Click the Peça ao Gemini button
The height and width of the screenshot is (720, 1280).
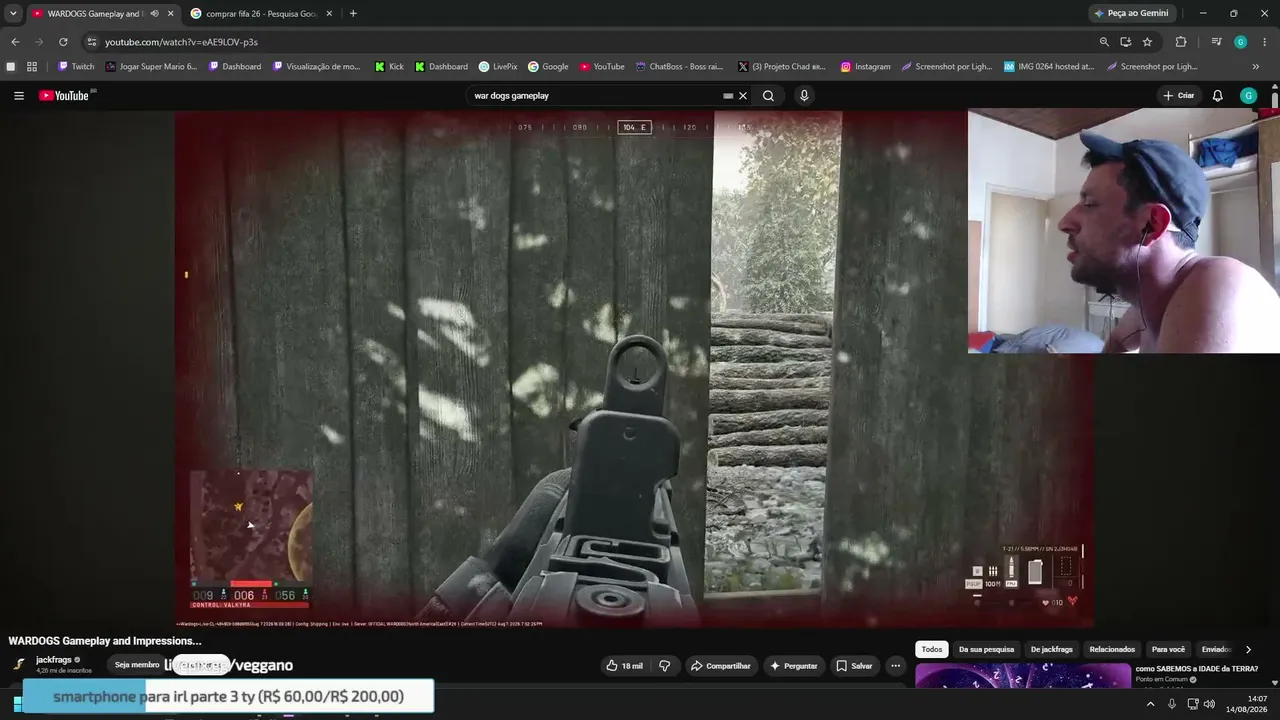point(1131,14)
